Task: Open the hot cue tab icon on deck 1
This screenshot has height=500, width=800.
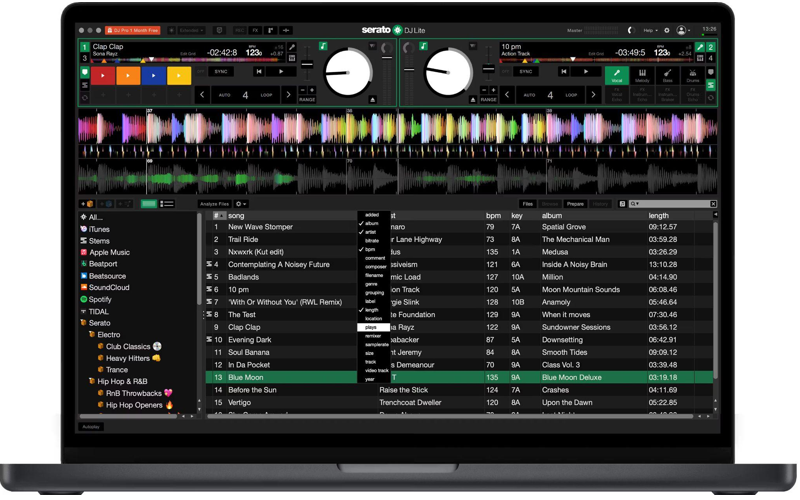Action: point(85,72)
